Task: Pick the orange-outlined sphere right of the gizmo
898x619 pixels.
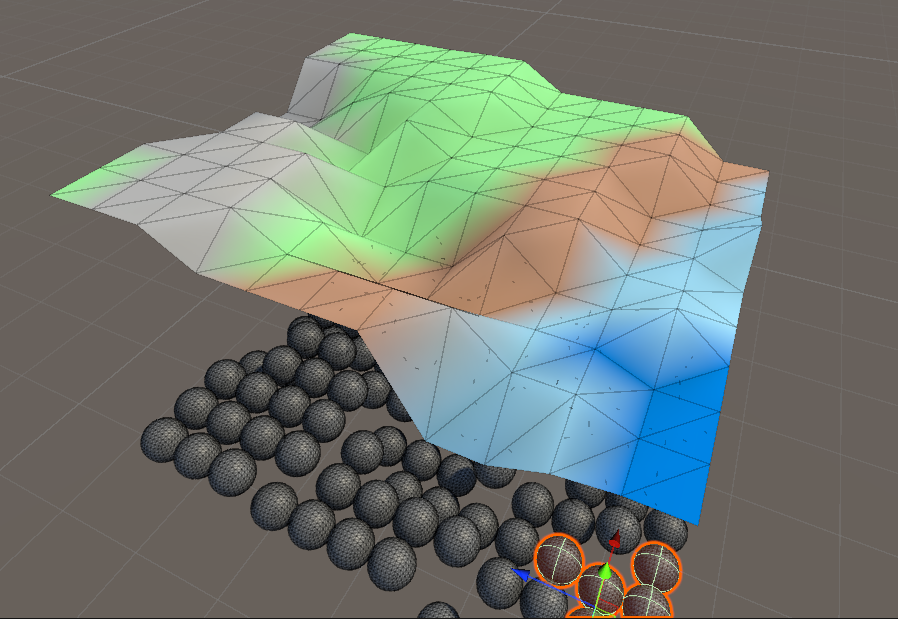Action: [657, 567]
